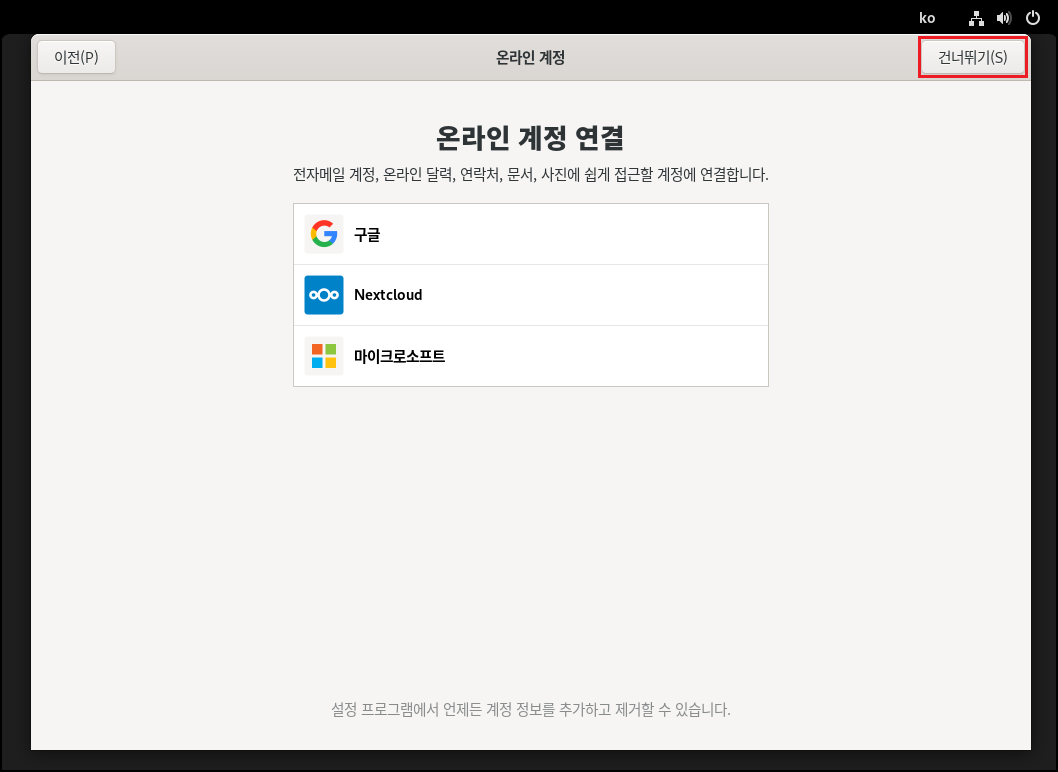Viewport: 1058px width, 772px height.
Task: Go back with the 이전(P) button
Action: point(76,57)
